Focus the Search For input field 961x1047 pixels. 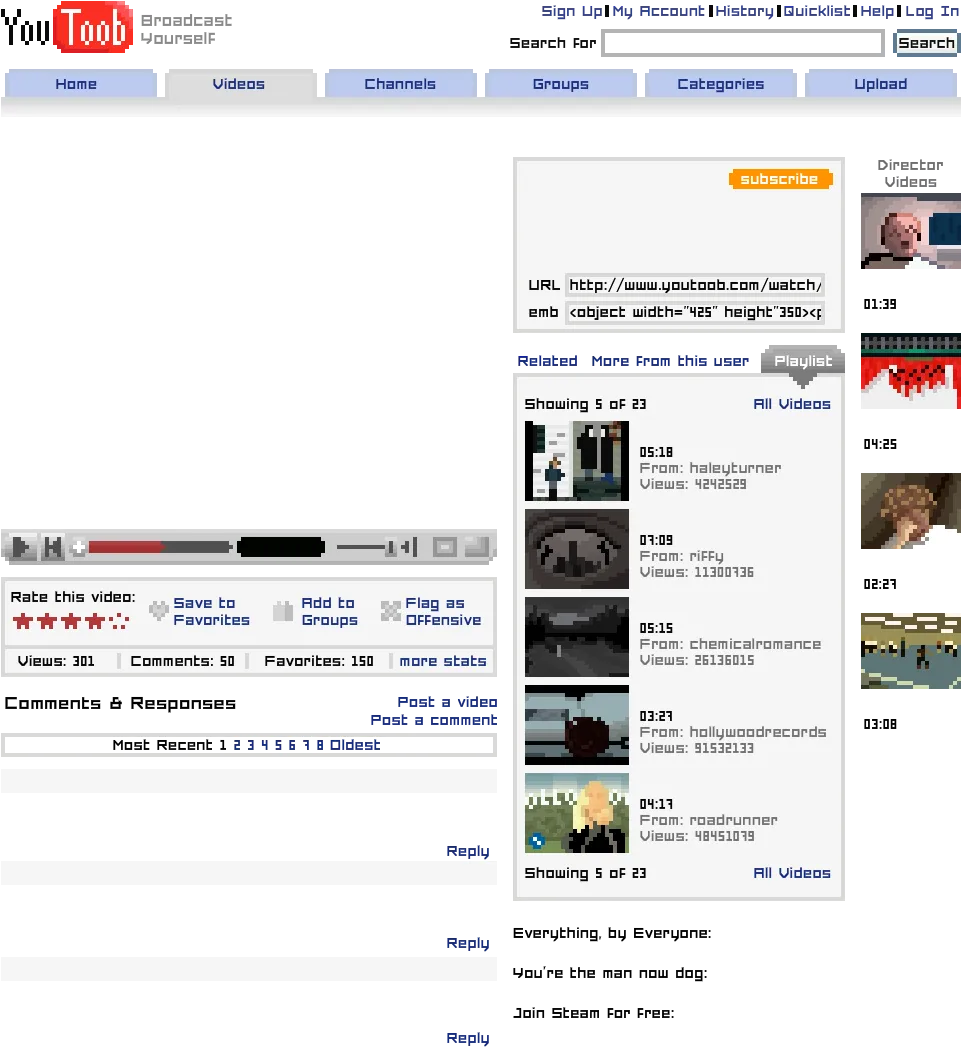pos(743,43)
